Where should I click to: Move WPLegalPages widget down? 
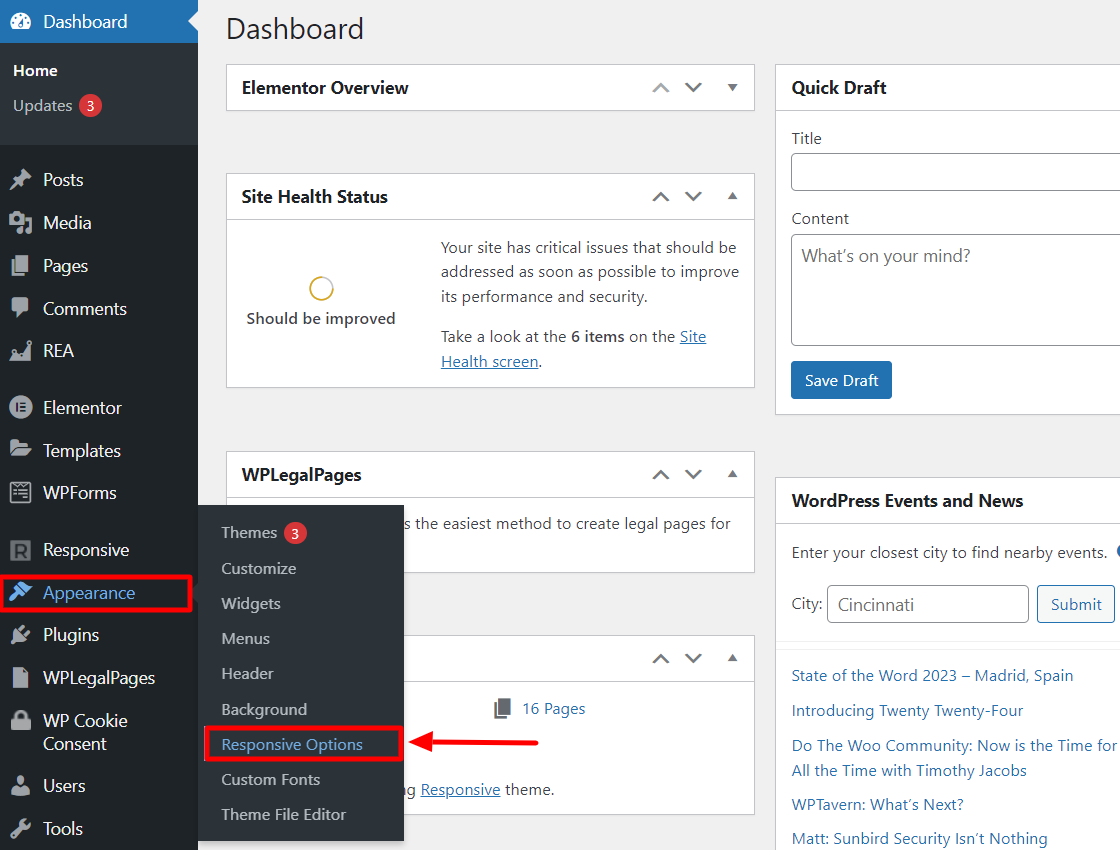(x=694, y=474)
